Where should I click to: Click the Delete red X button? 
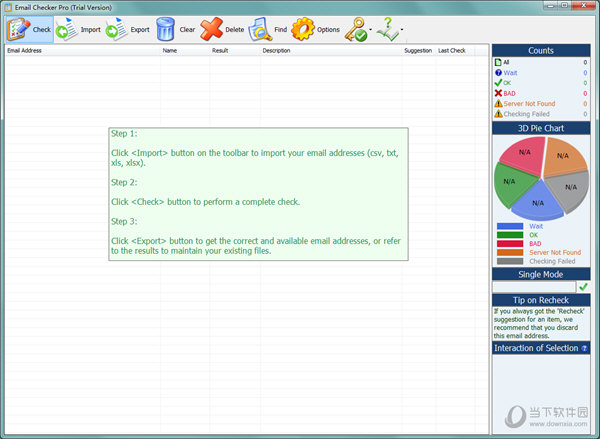pyautogui.click(x=222, y=29)
